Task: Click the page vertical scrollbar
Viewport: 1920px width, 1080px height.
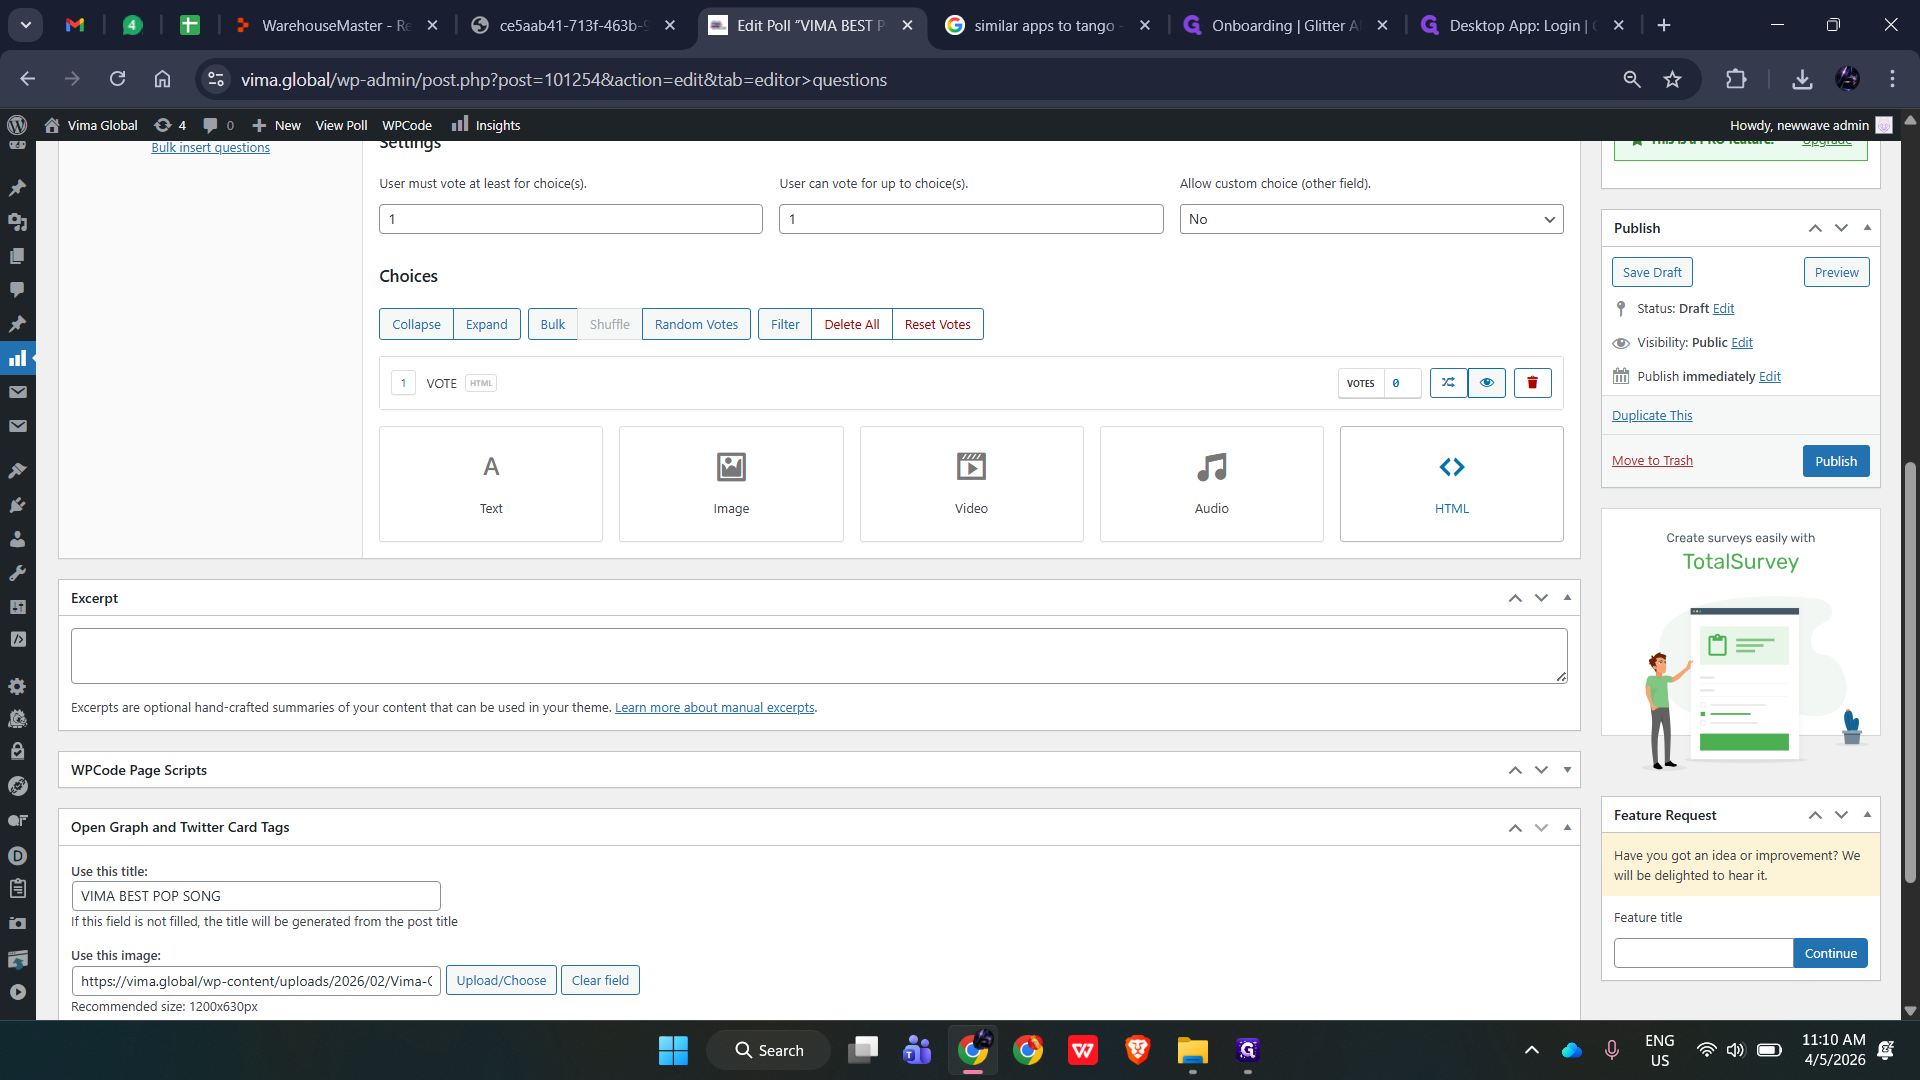Action: click(1910, 670)
